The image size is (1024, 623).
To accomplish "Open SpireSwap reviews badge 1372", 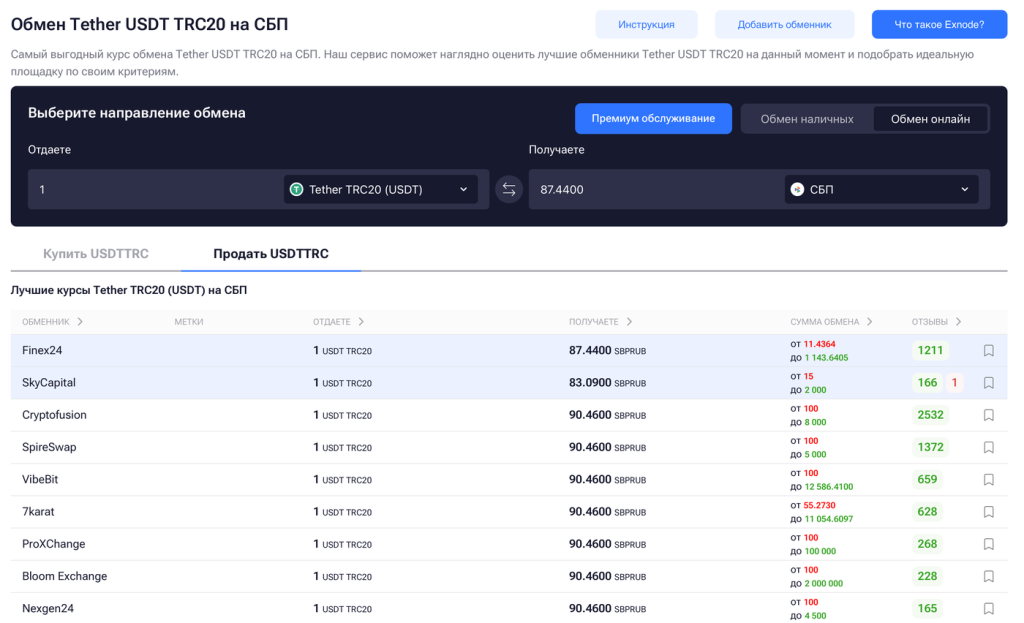I will coord(930,447).
